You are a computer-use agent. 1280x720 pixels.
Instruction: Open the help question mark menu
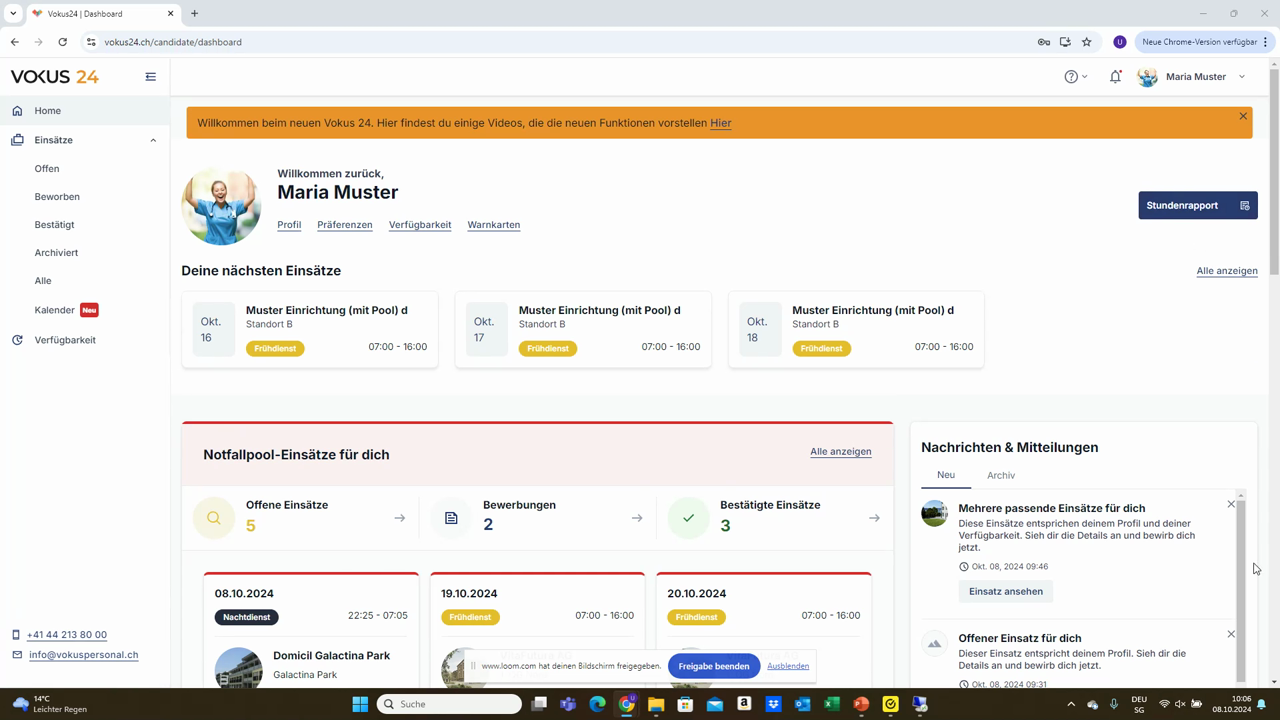click(x=1075, y=77)
